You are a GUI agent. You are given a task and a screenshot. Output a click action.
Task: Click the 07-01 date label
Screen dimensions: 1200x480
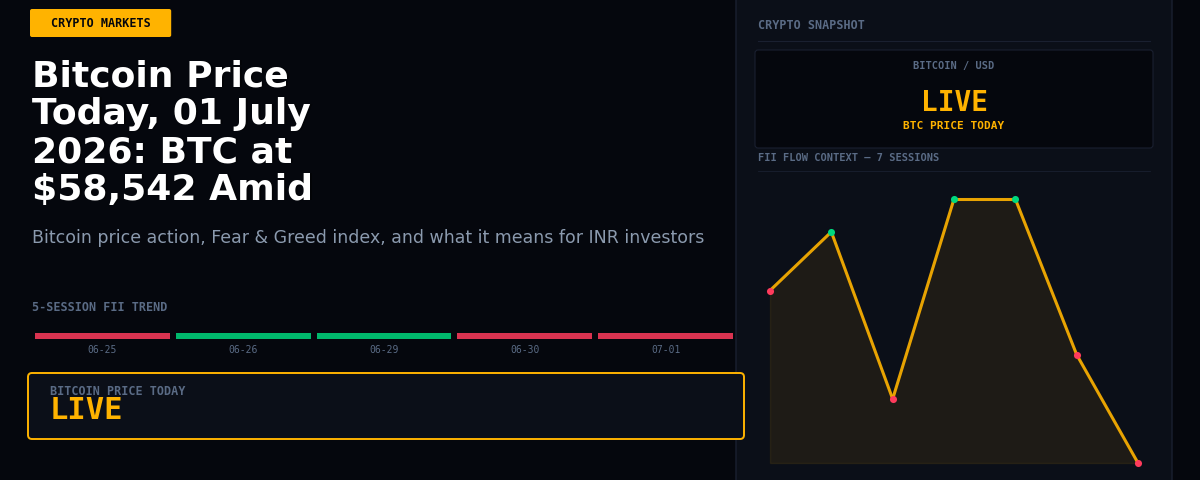(x=666, y=350)
